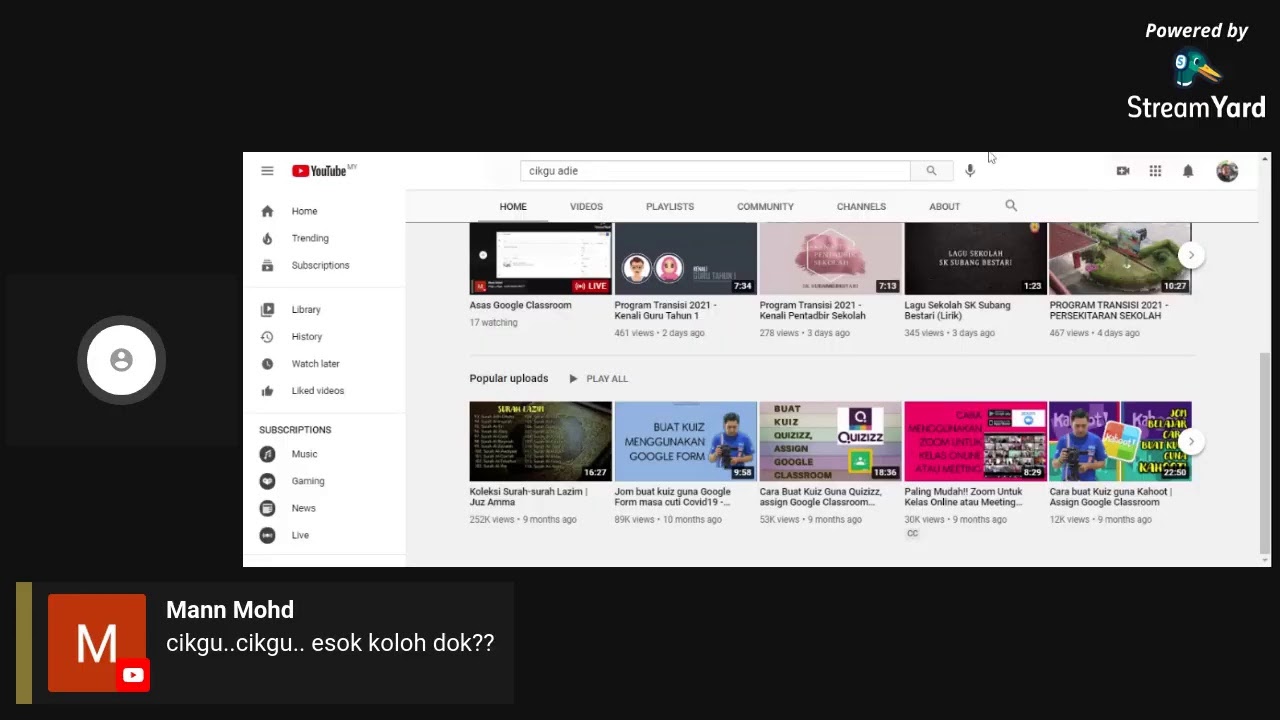
Task: Open Koleksi Surah-surah Lazim title
Action: (529, 497)
